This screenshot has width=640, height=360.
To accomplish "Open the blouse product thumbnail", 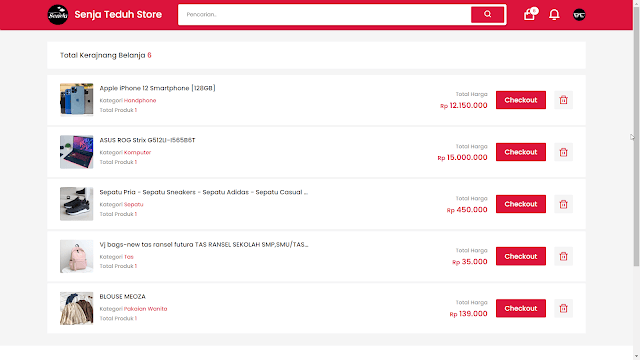I will click(x=76, y=308).
